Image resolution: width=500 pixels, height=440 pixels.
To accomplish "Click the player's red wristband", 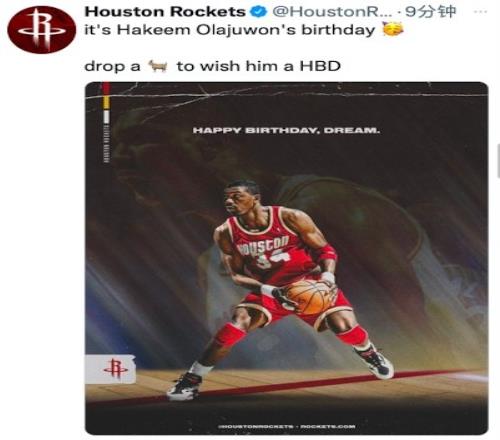I will pos(325,254).
